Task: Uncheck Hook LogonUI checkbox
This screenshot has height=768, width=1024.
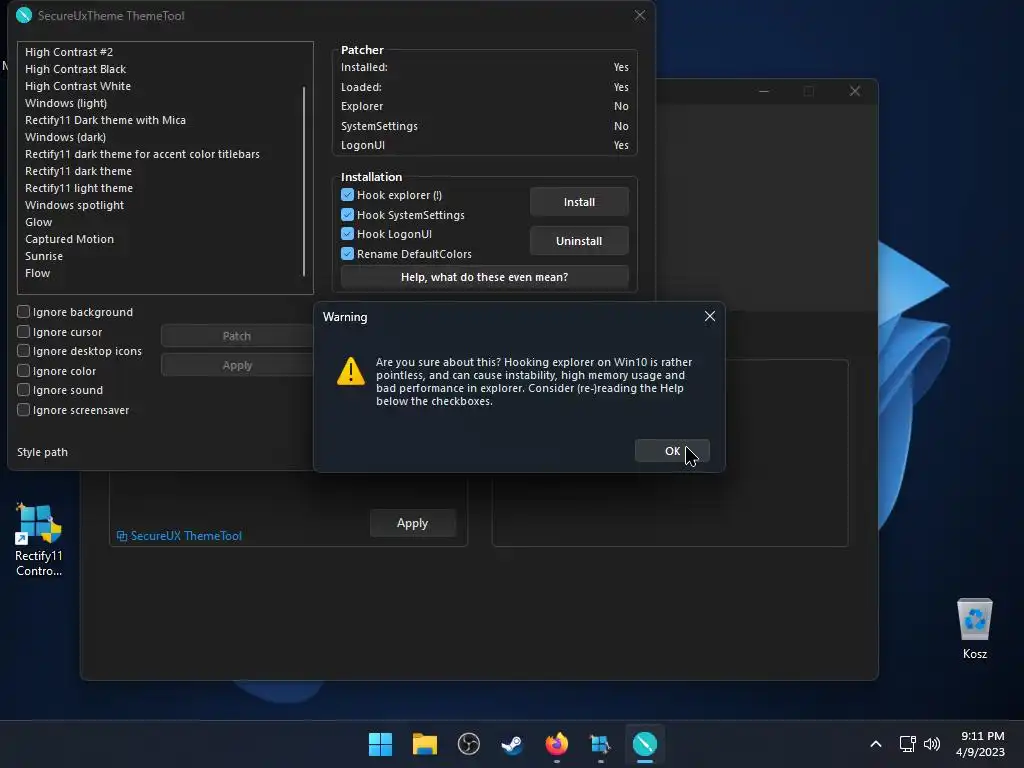Action: point(347,234)
